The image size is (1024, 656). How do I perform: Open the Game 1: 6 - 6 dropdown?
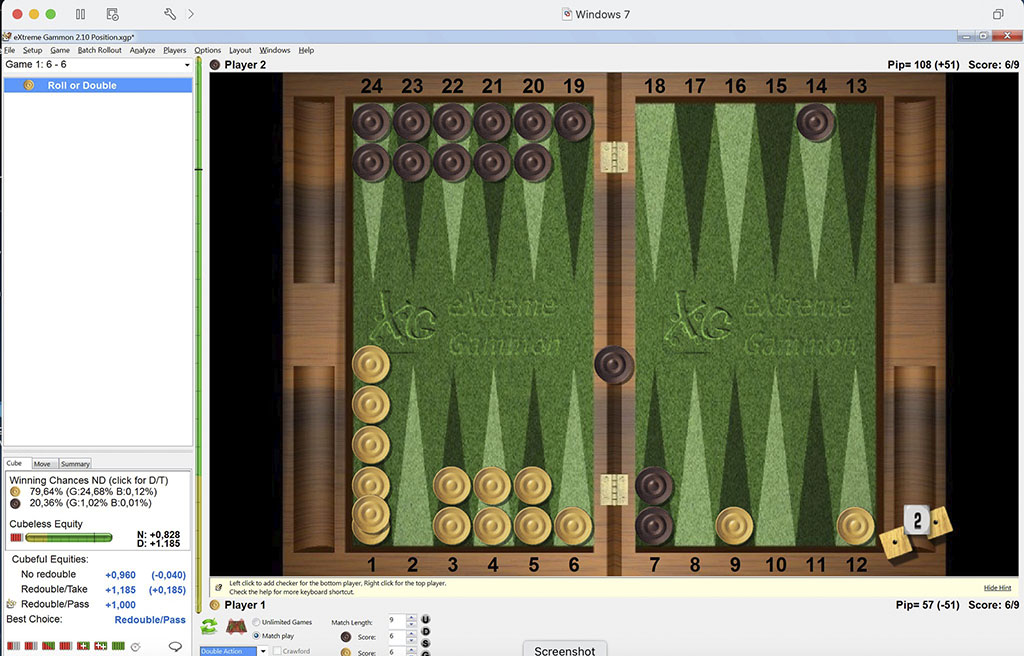187,65
